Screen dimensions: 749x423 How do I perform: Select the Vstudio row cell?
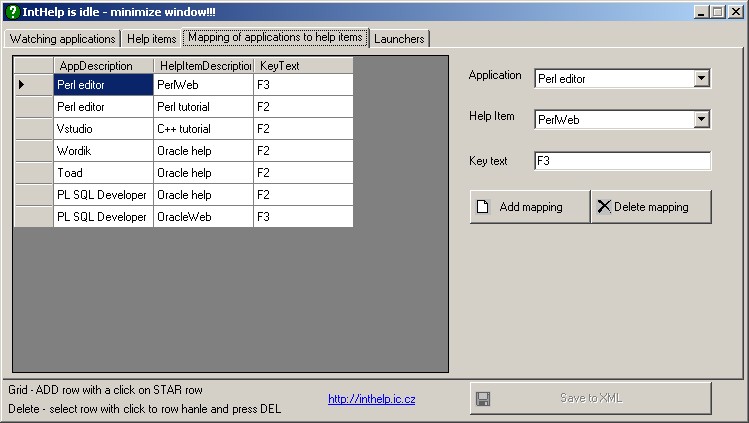tap(103, 129)
